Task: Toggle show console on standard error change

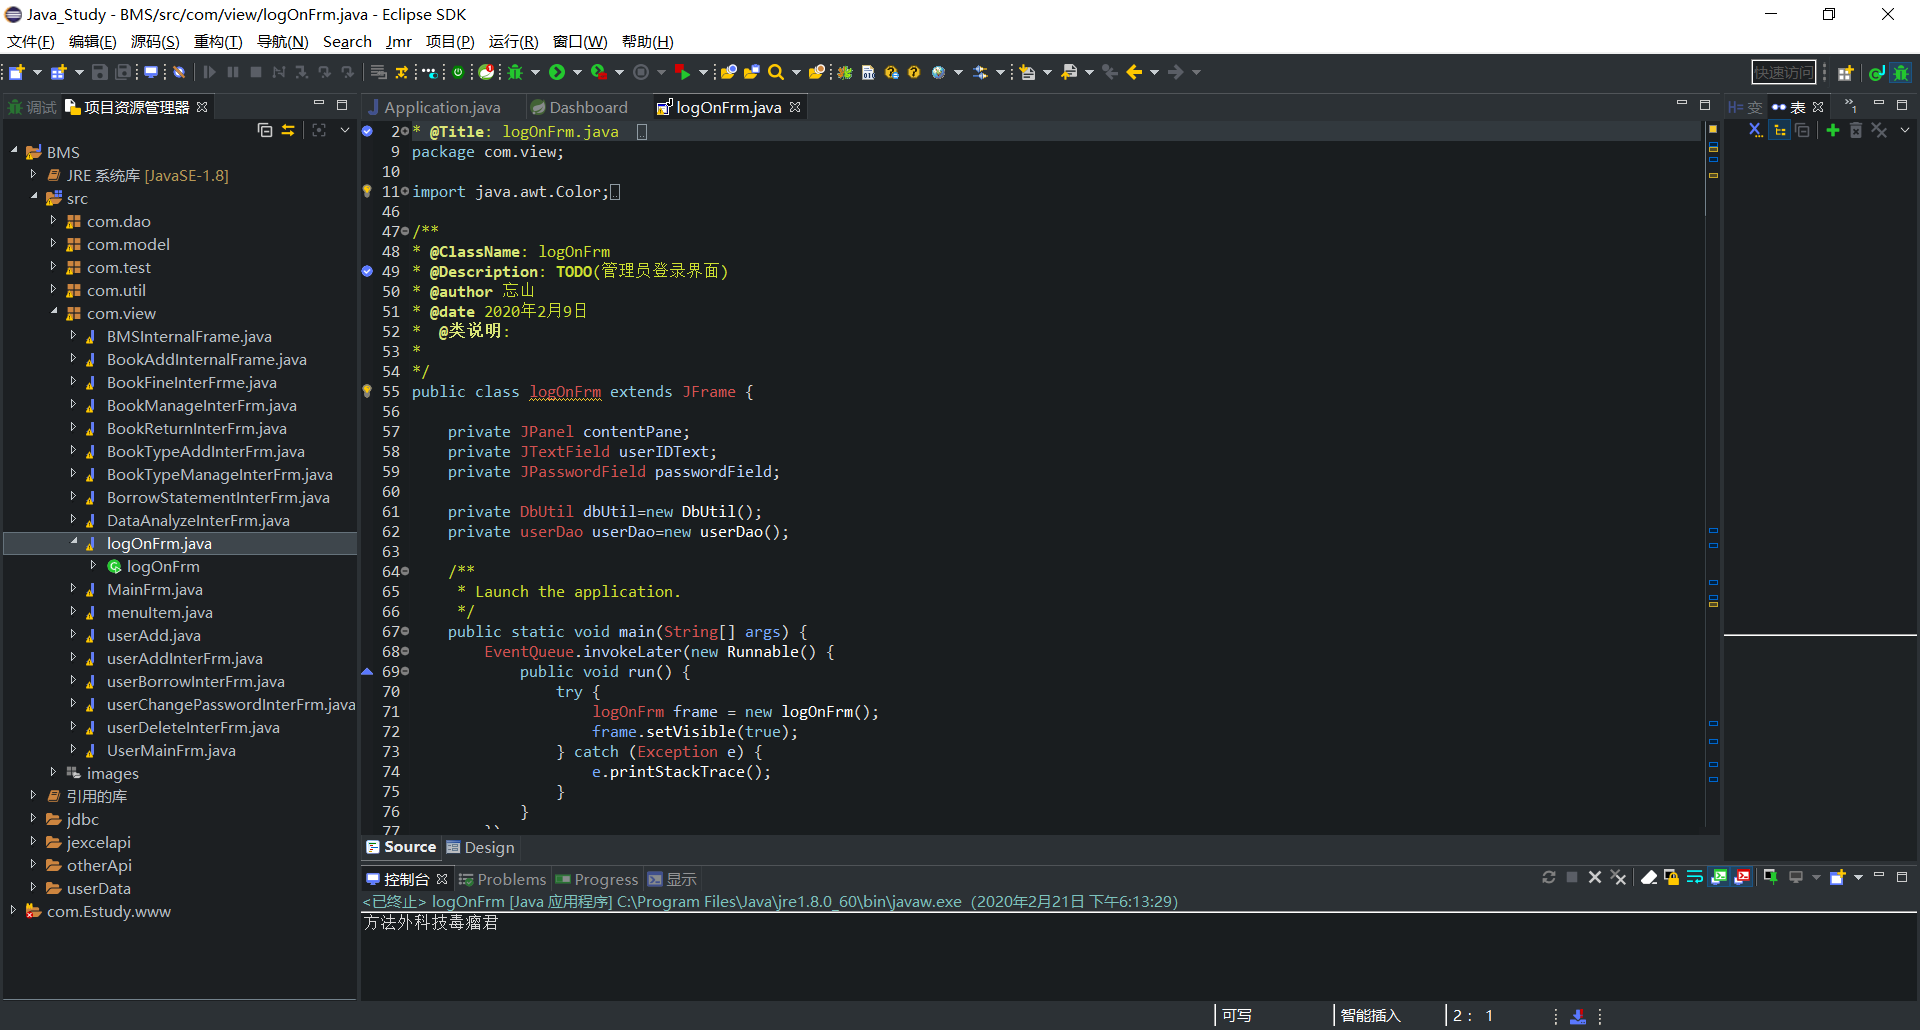Action: 1742,877
